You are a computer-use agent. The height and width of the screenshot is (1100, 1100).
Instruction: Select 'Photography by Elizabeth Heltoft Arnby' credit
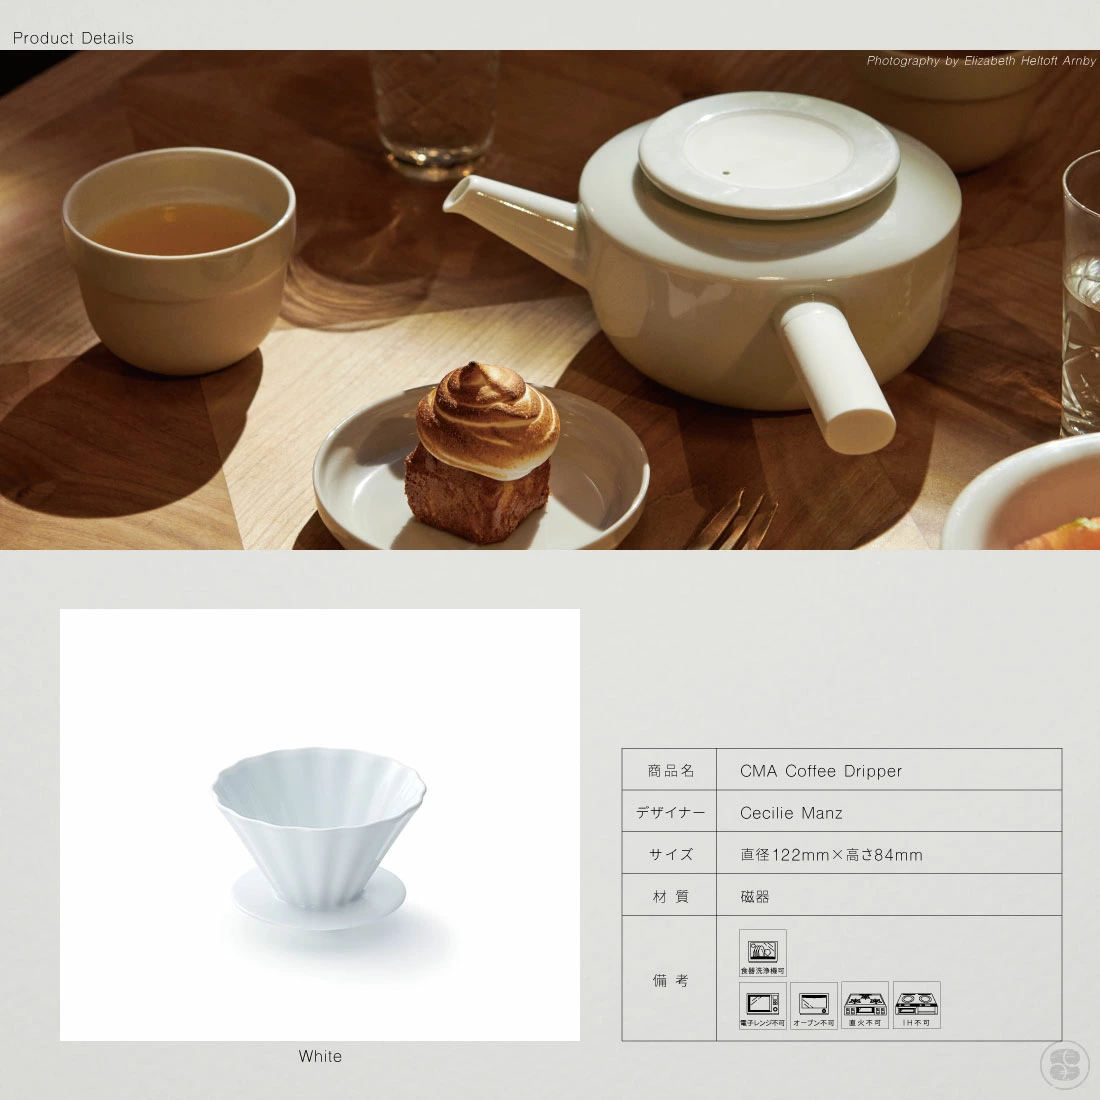click(981, 61)
